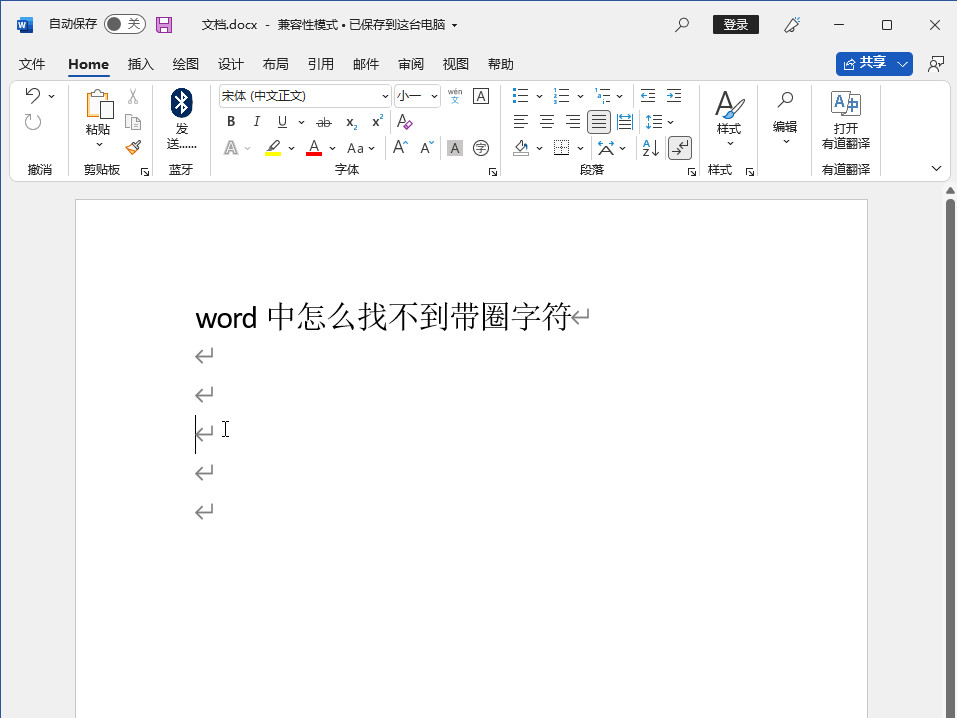The image size is (957, 718).
Task: Click the clear formatting eraser icon
Action: (x=404, y=122)
